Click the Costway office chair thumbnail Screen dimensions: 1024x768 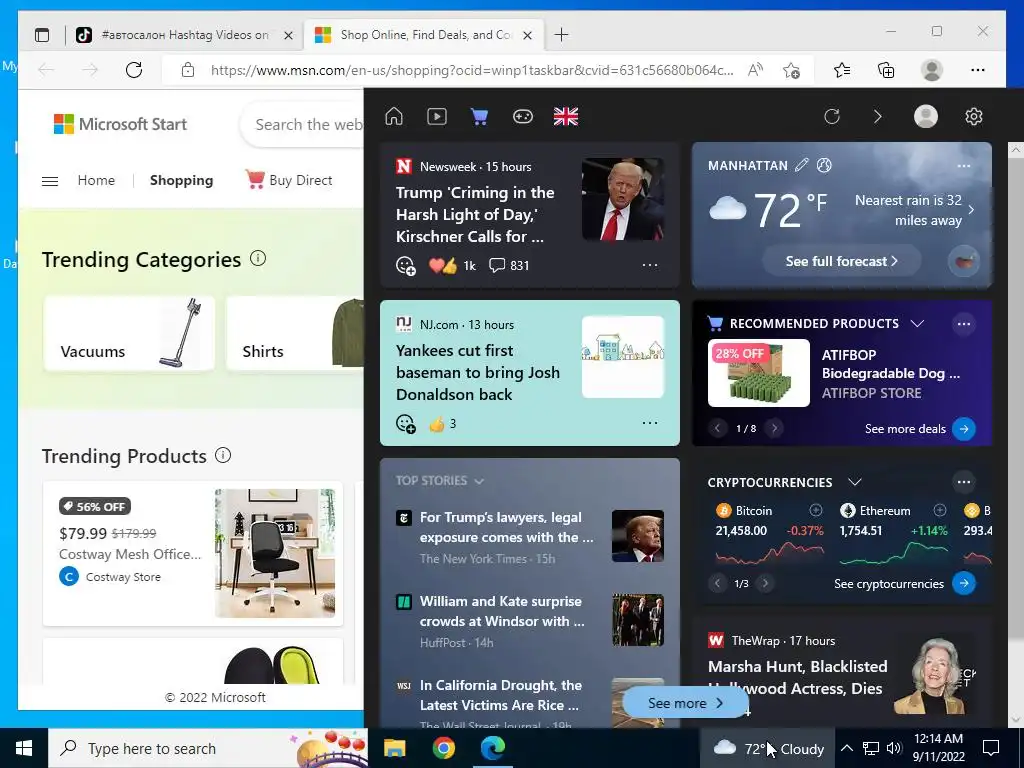pos(275,552)
